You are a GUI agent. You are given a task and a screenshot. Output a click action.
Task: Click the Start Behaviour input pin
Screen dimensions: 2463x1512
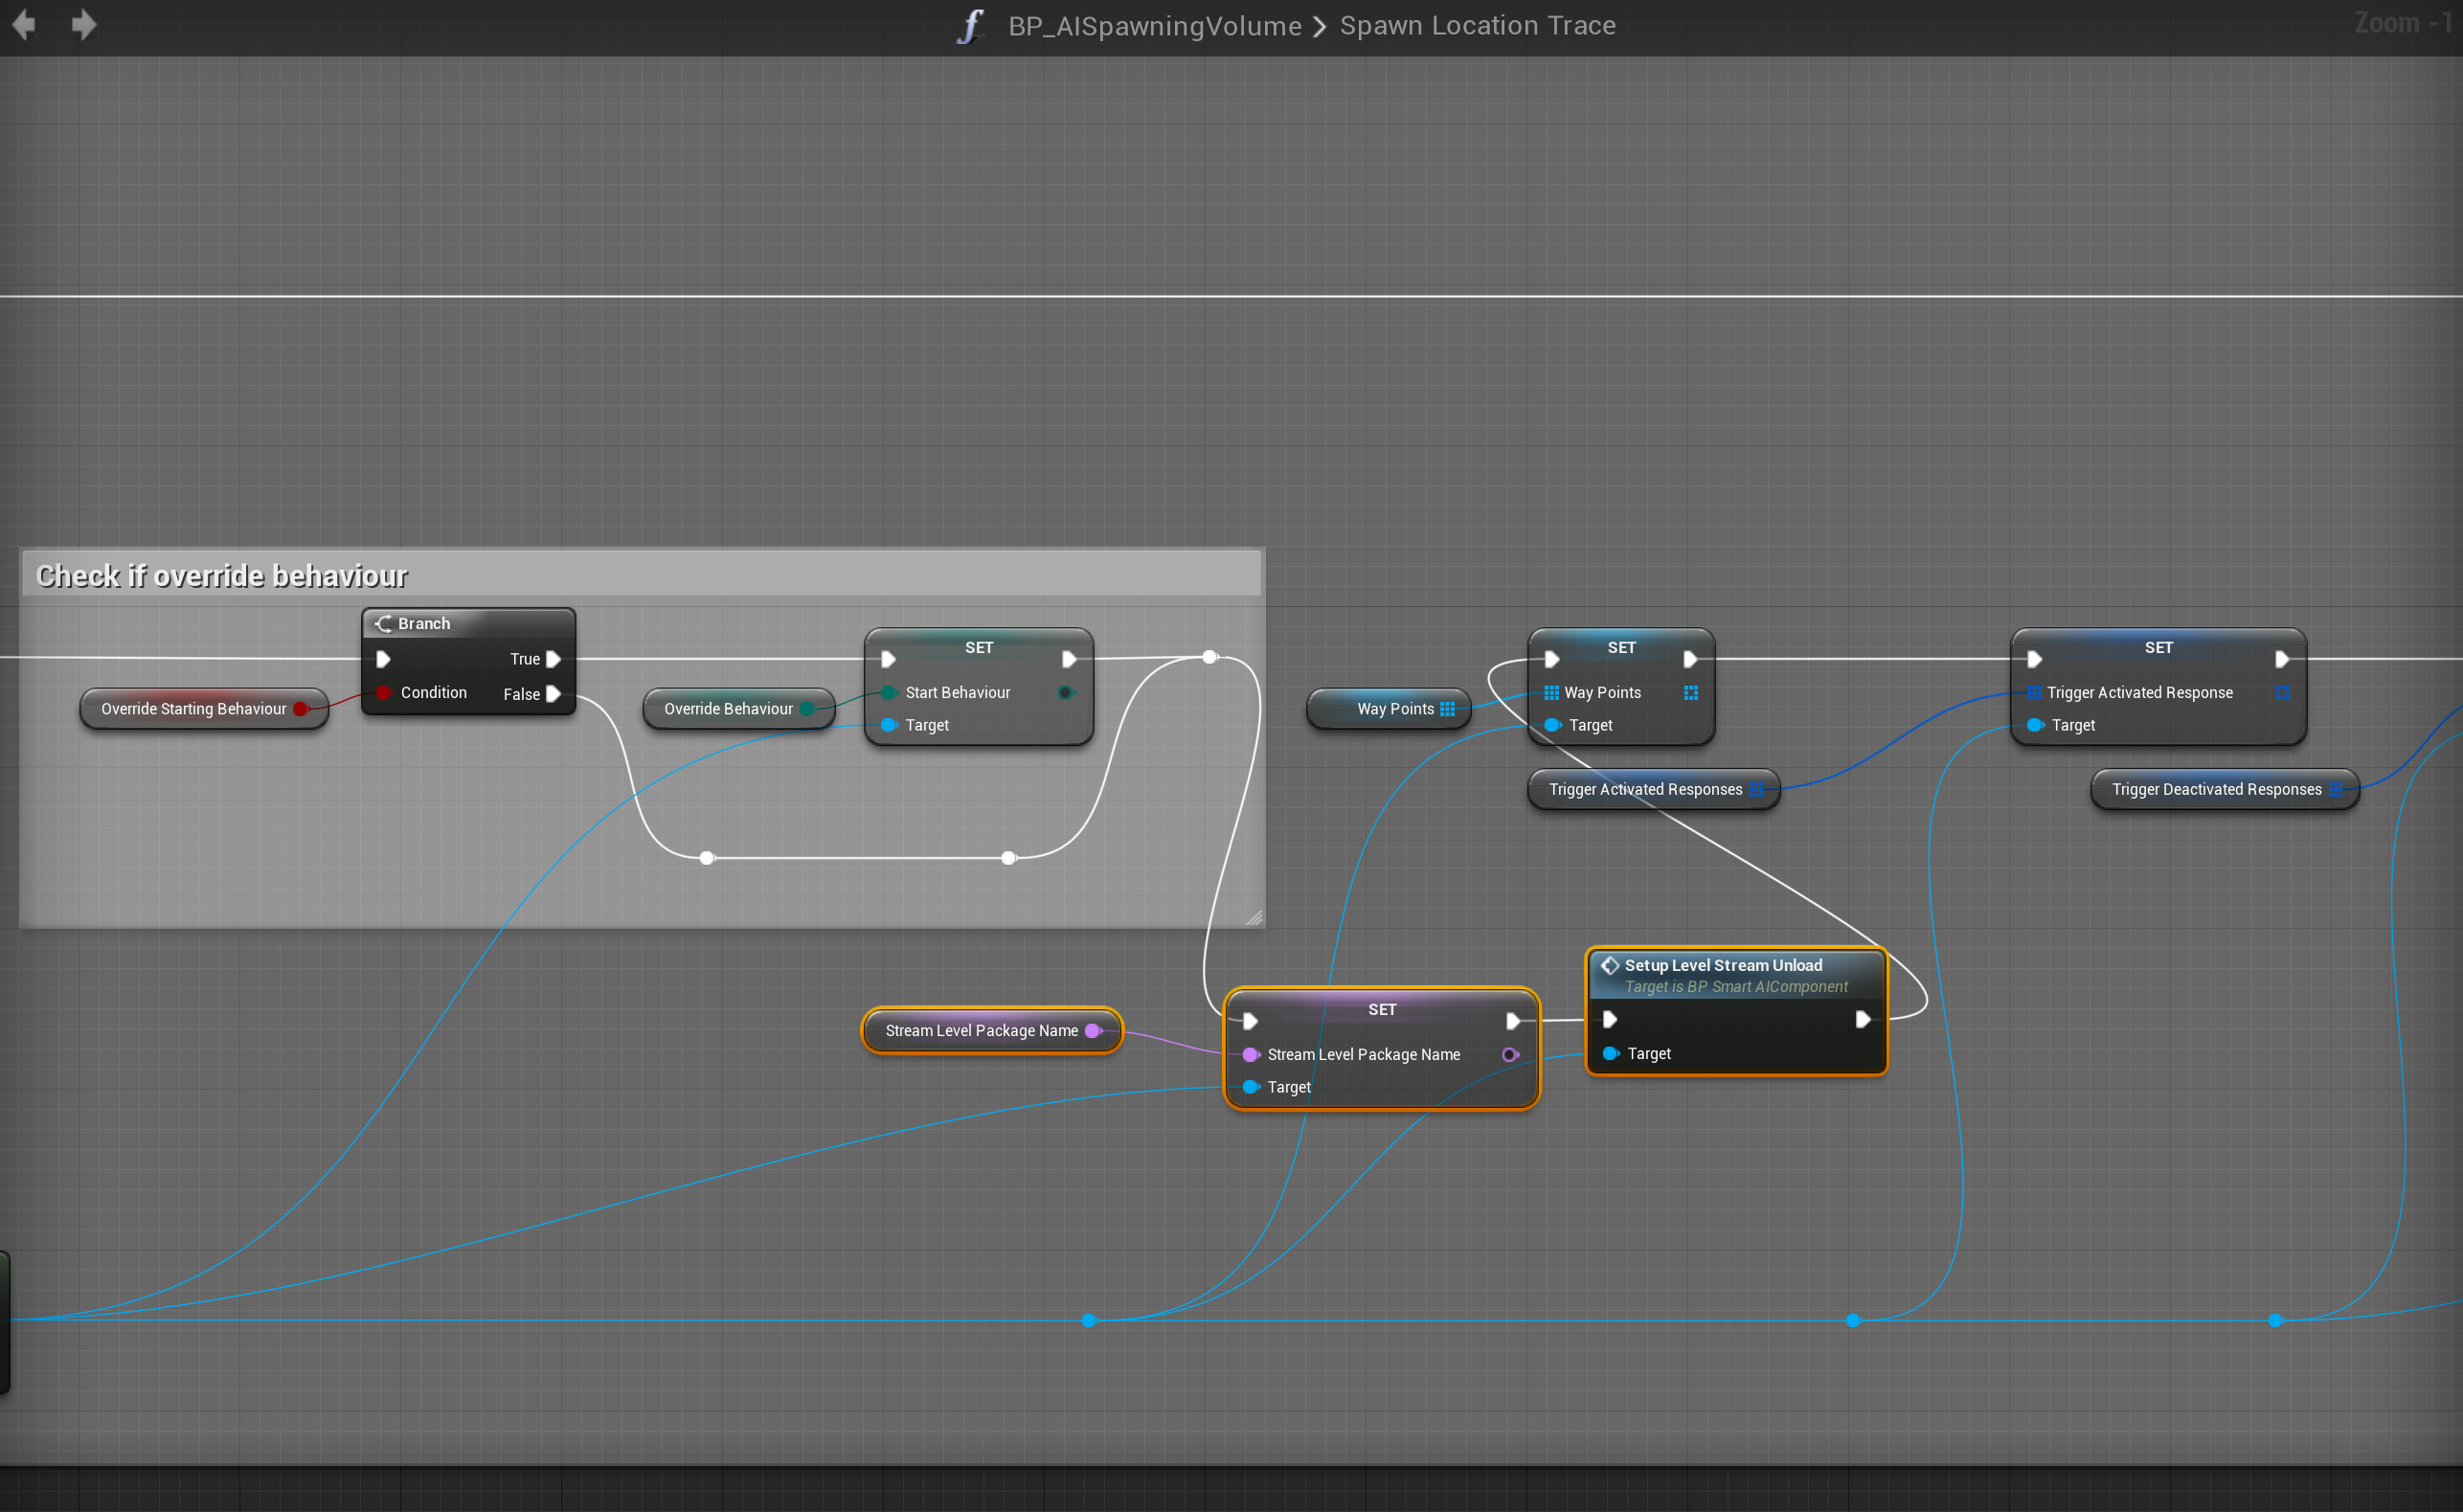tap(888, 692)
